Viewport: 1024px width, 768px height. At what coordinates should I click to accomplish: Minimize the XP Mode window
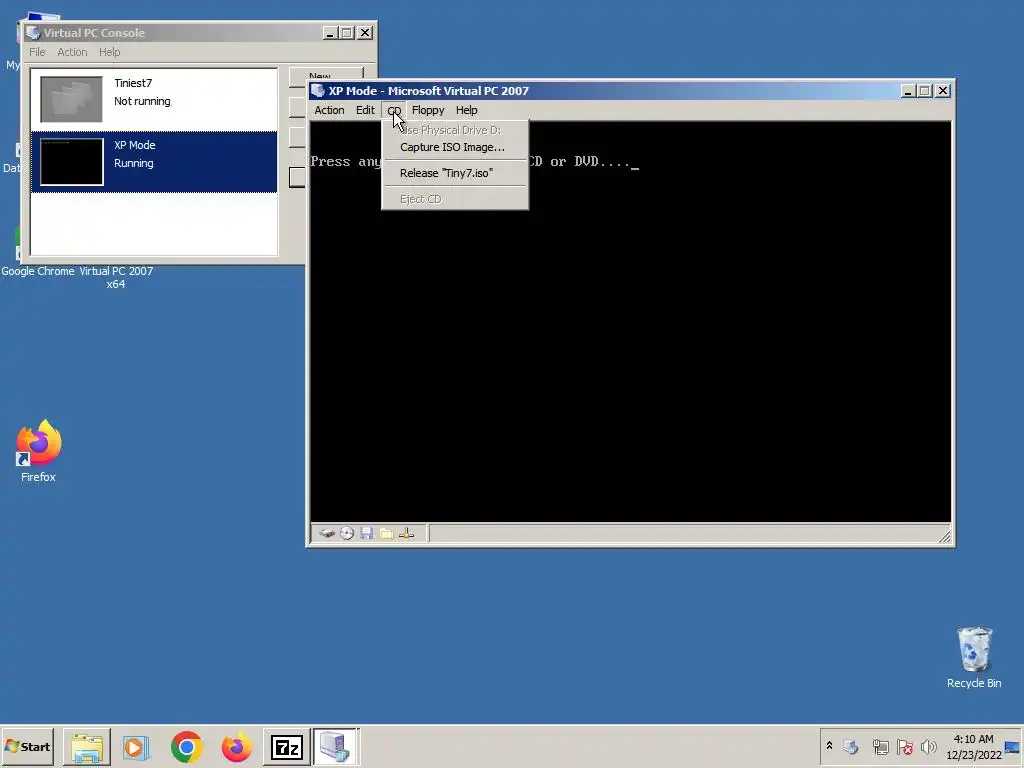coord(908,91)
